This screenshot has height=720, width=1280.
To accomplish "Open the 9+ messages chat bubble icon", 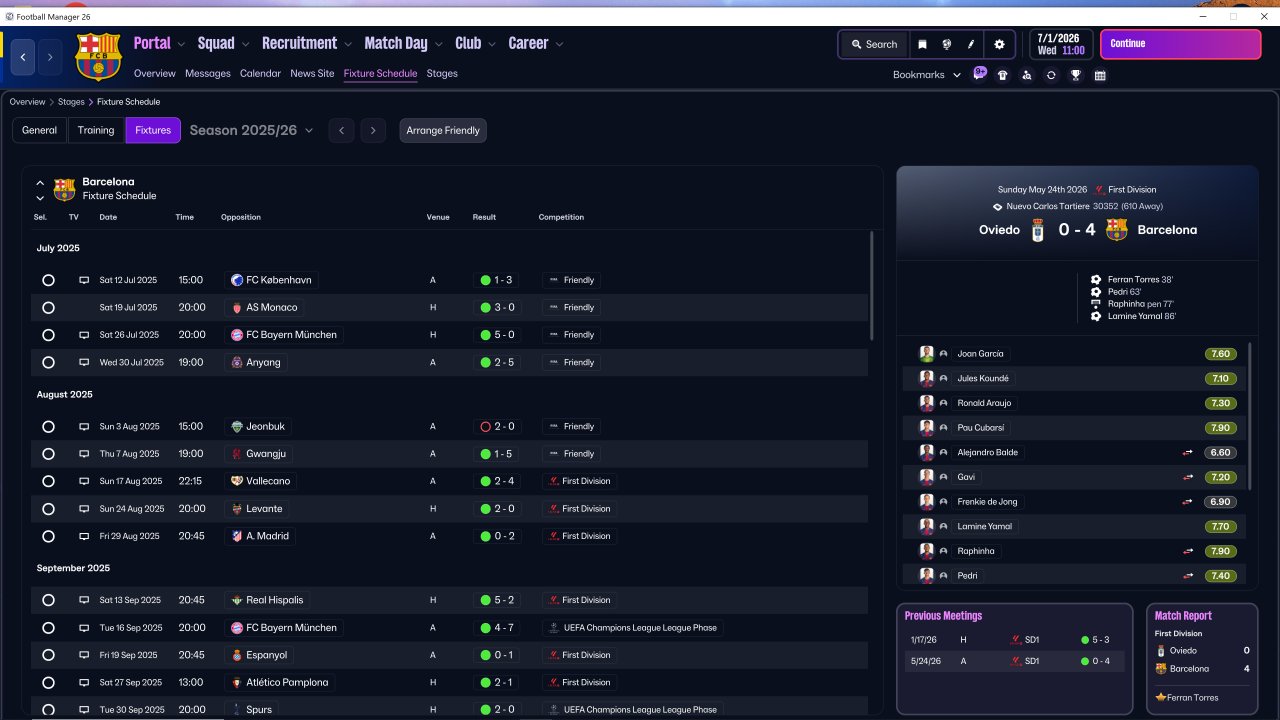I will 980,74.
